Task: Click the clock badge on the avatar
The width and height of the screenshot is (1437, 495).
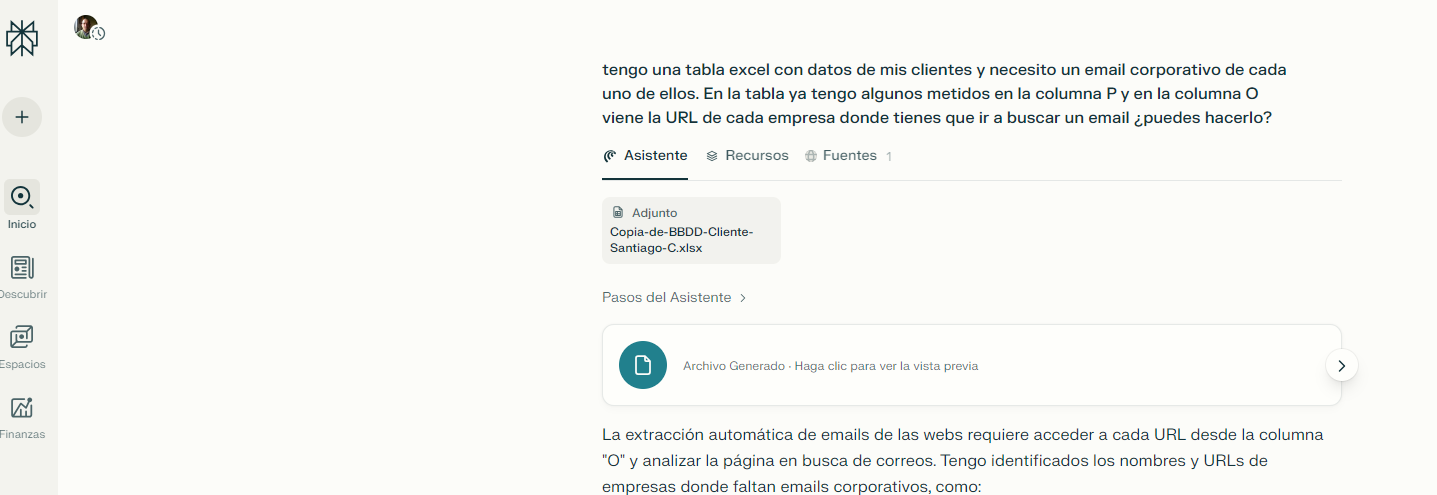Action: (x=99, y=34)
